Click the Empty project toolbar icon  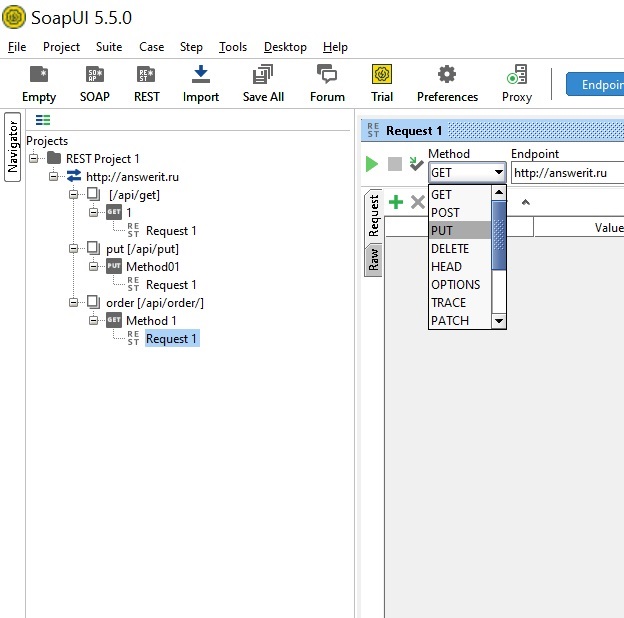pos(39,74)
